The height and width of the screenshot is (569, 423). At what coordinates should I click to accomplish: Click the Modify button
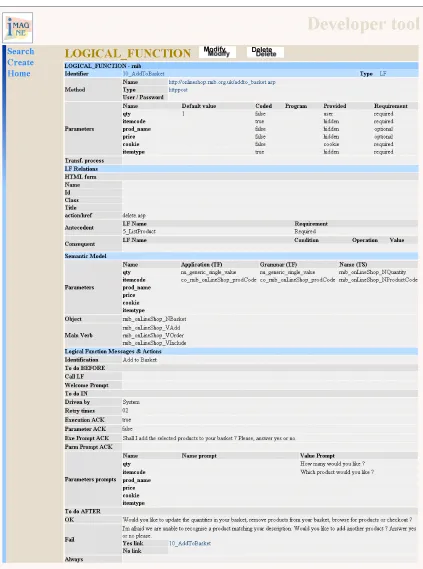pyautogui.click(x=217, y=52)
